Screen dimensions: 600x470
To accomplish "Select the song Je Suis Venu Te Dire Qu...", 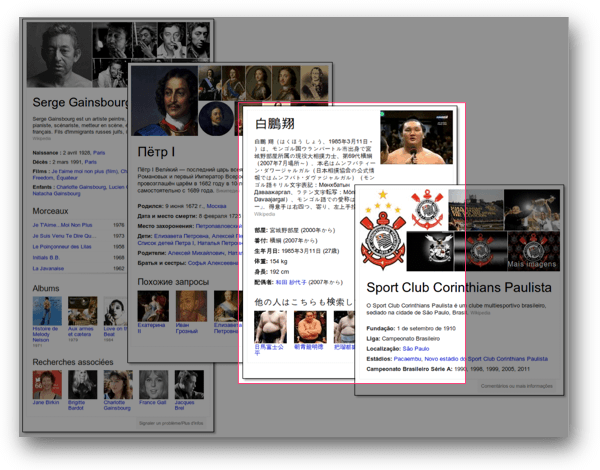I will (62, 236).
